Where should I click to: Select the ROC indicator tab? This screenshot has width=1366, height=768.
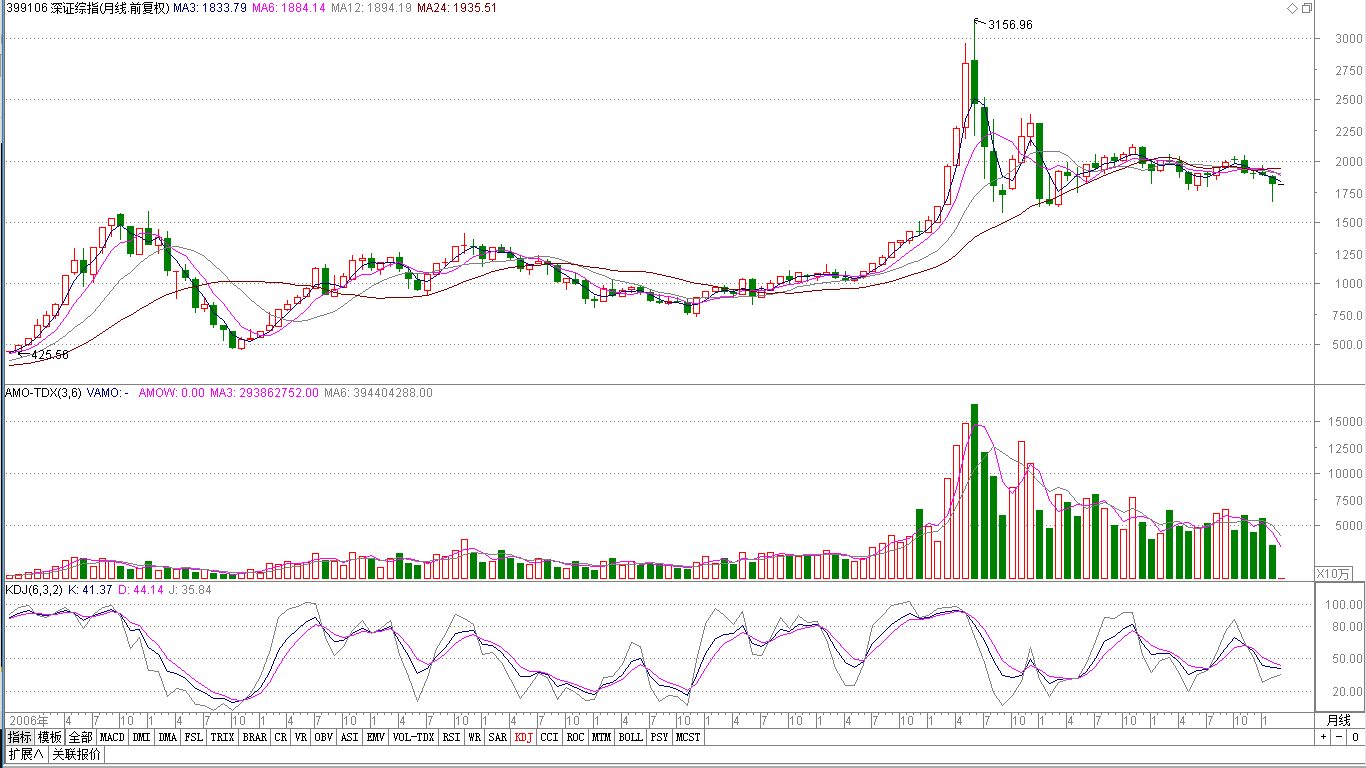click(575, 737)
